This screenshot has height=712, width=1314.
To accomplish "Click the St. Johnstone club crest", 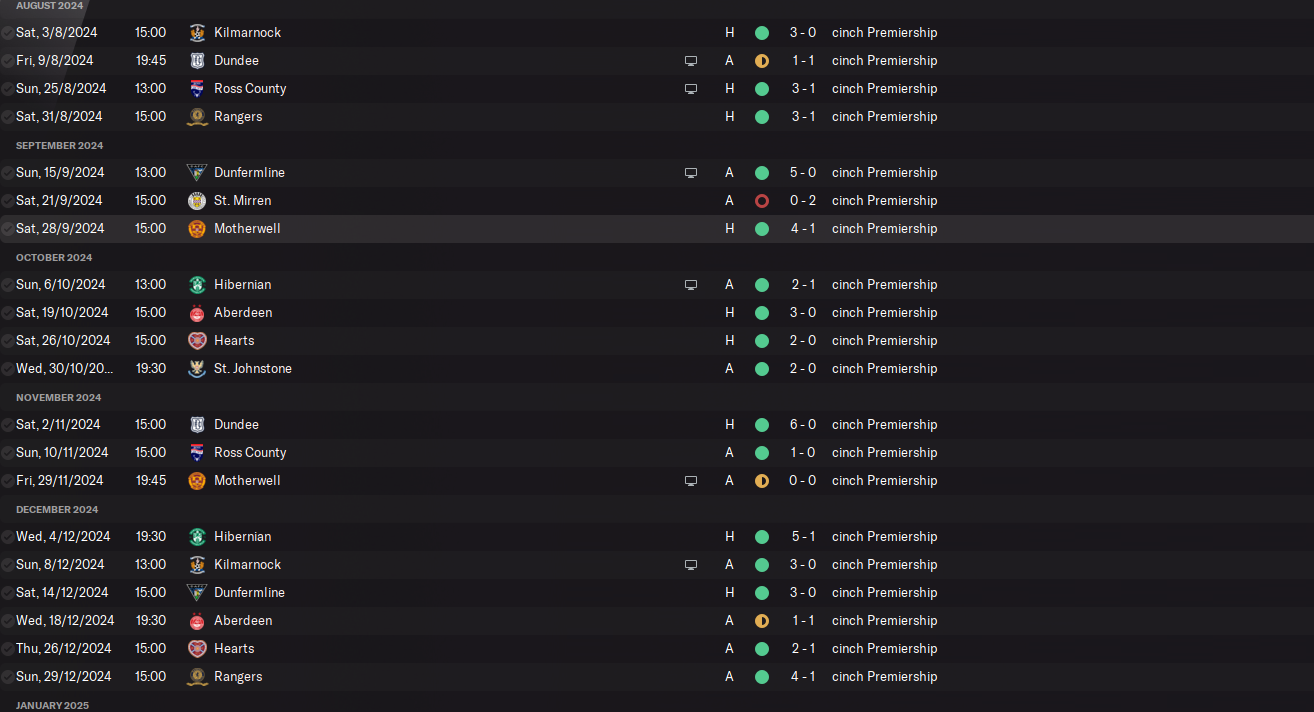I will click(x=197, y=369).
